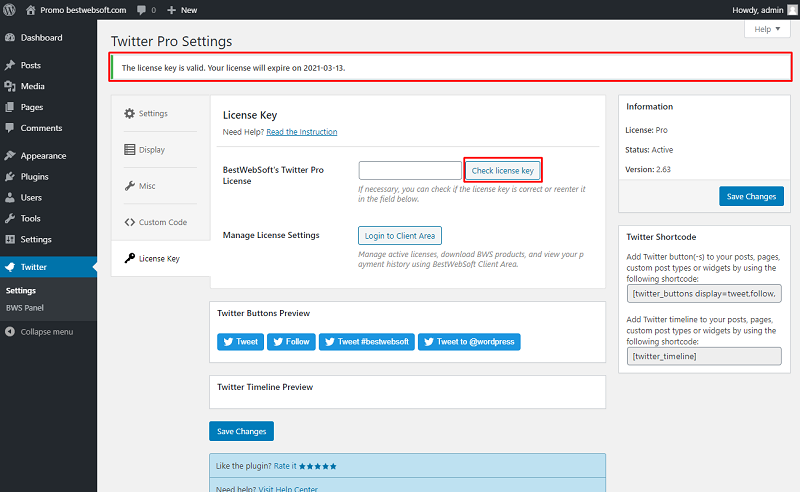This screenshot has width=800, height=492.
Task: Click the WordPress logo icon
Action: (x=9, y=10)
